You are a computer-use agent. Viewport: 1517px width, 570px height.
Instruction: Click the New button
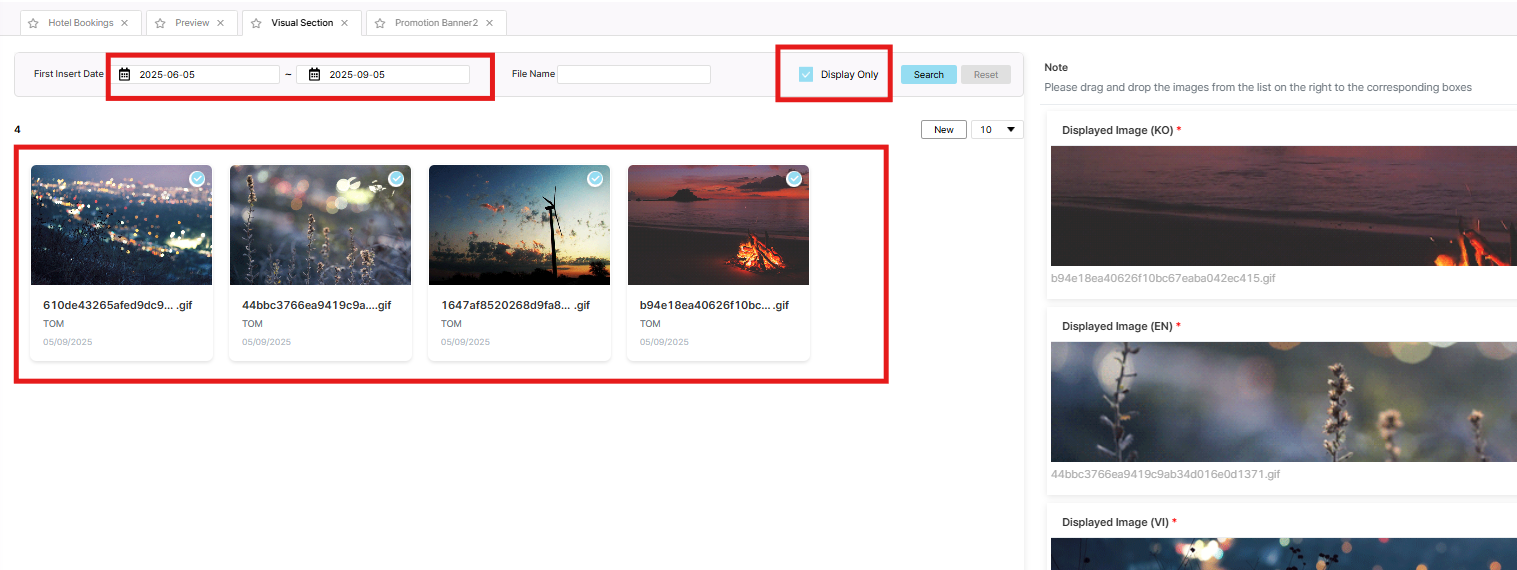(x=943, y=130)
